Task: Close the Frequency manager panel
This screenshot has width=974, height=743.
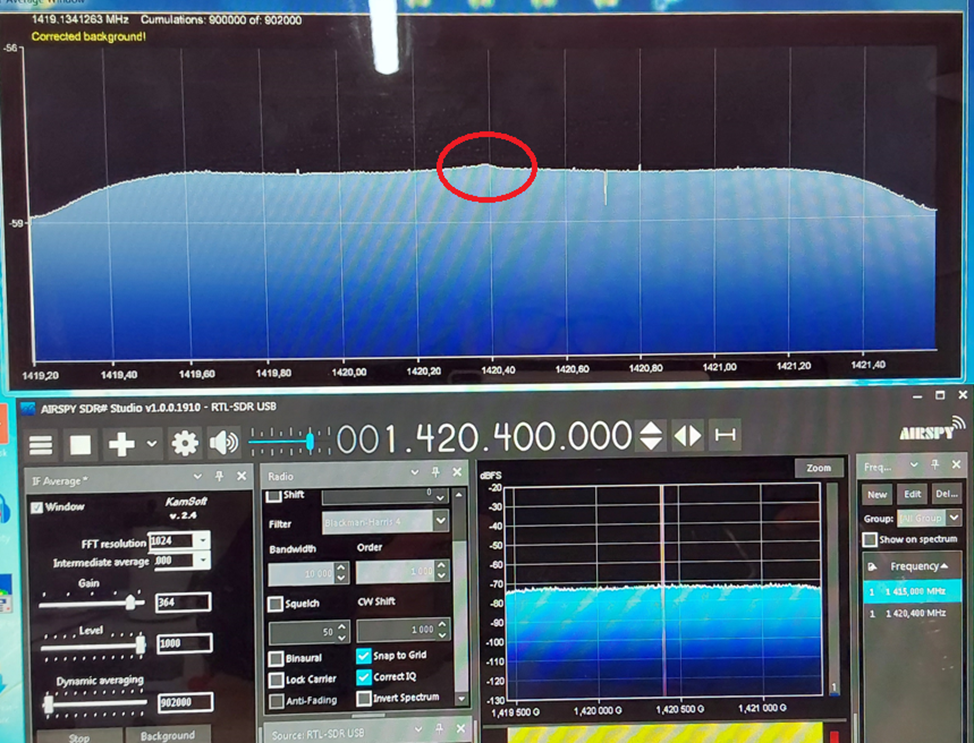Action: (957, 464)
